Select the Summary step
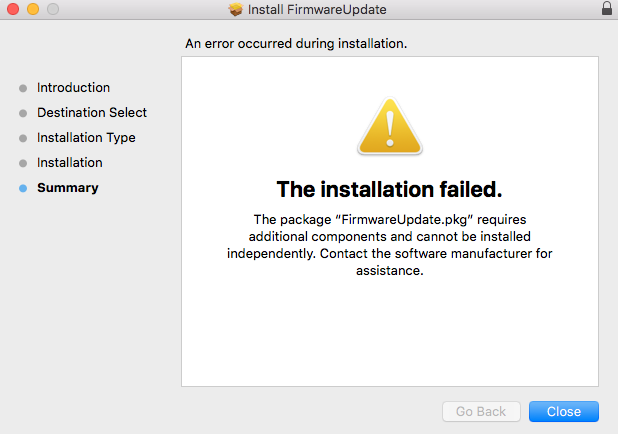618x434 pixels. click(x=68, y=188)
